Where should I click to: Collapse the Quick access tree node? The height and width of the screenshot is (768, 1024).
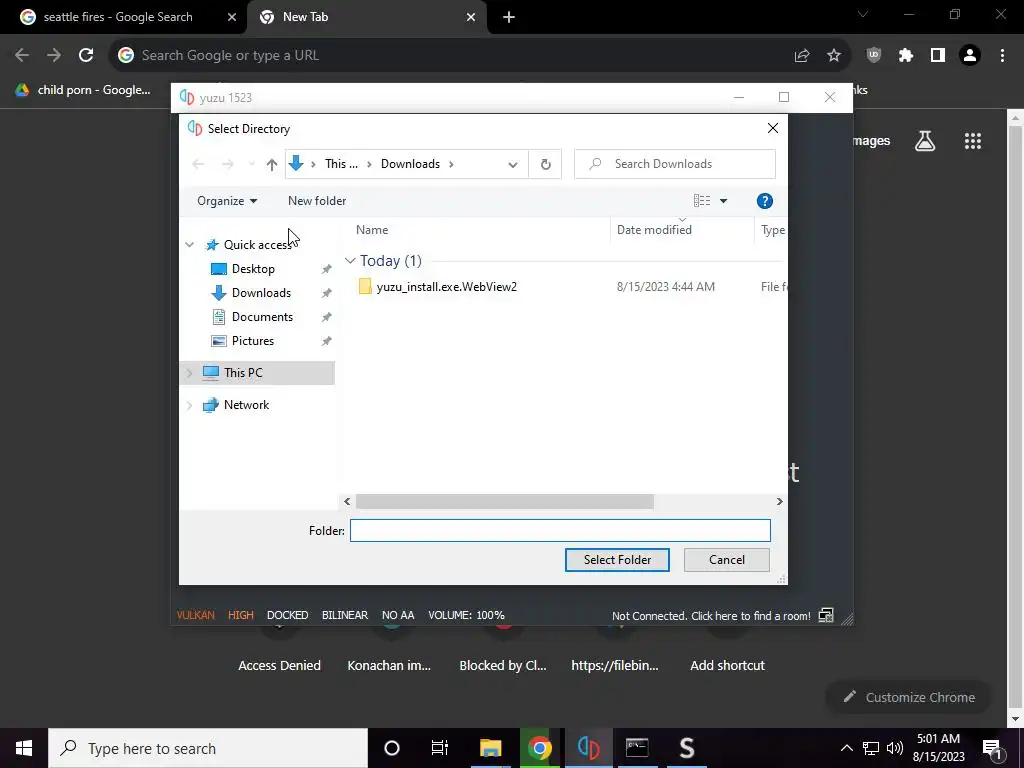(189, 245)
